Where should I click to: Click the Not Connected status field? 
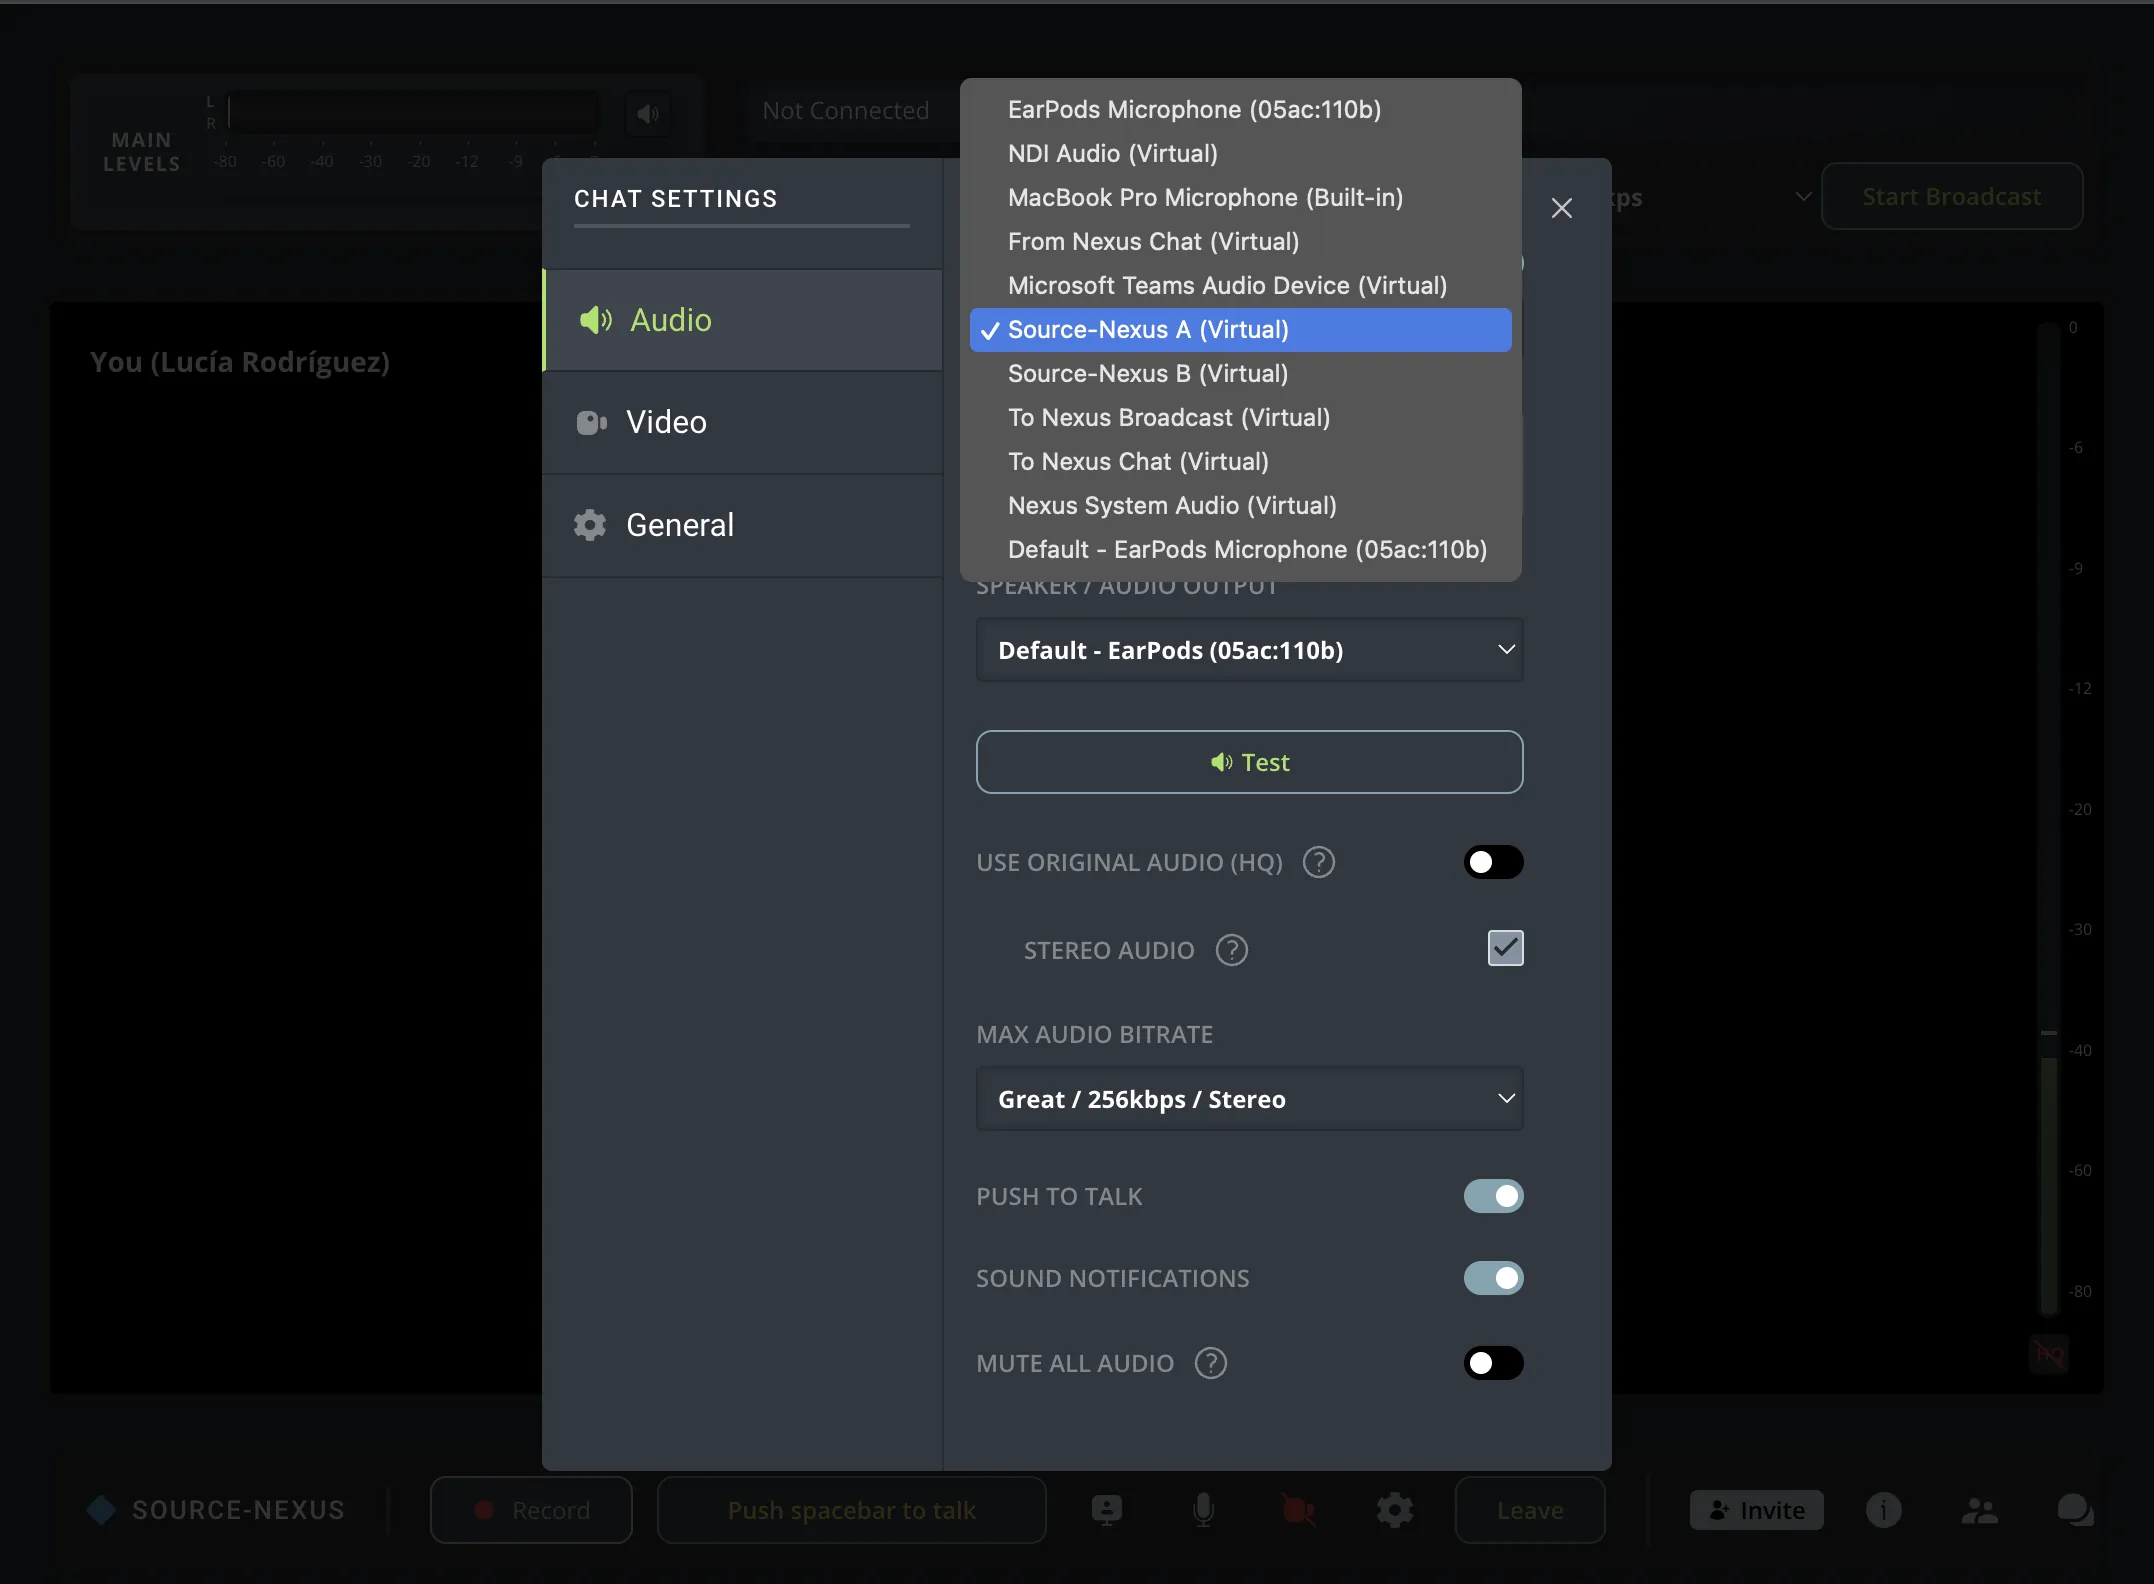click(x=846, y=111)
